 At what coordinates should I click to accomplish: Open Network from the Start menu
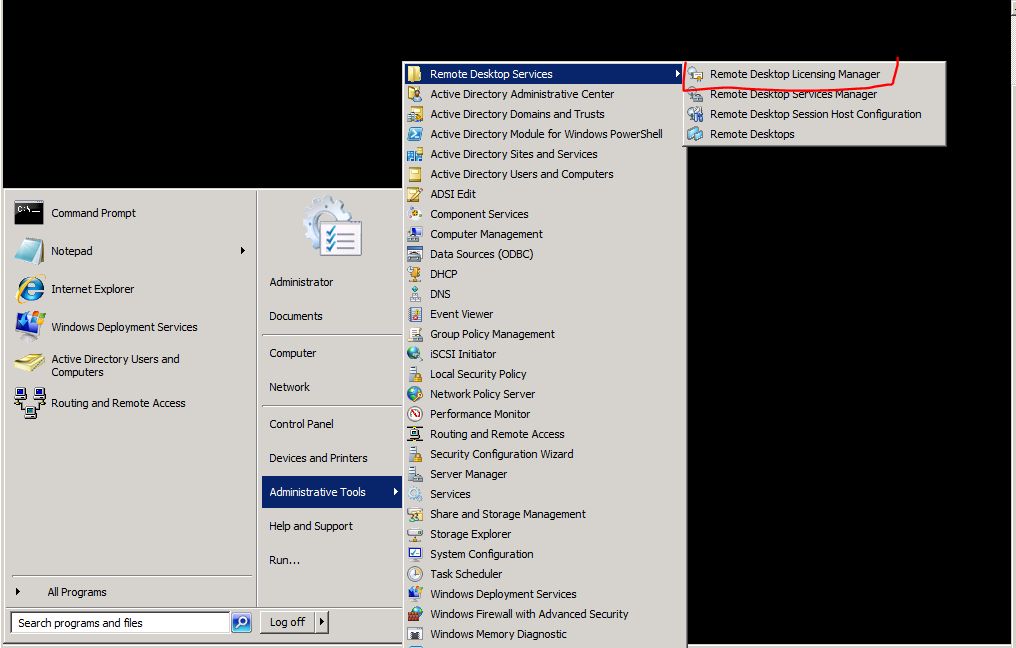pyautogui.click(x=289, y=387)
